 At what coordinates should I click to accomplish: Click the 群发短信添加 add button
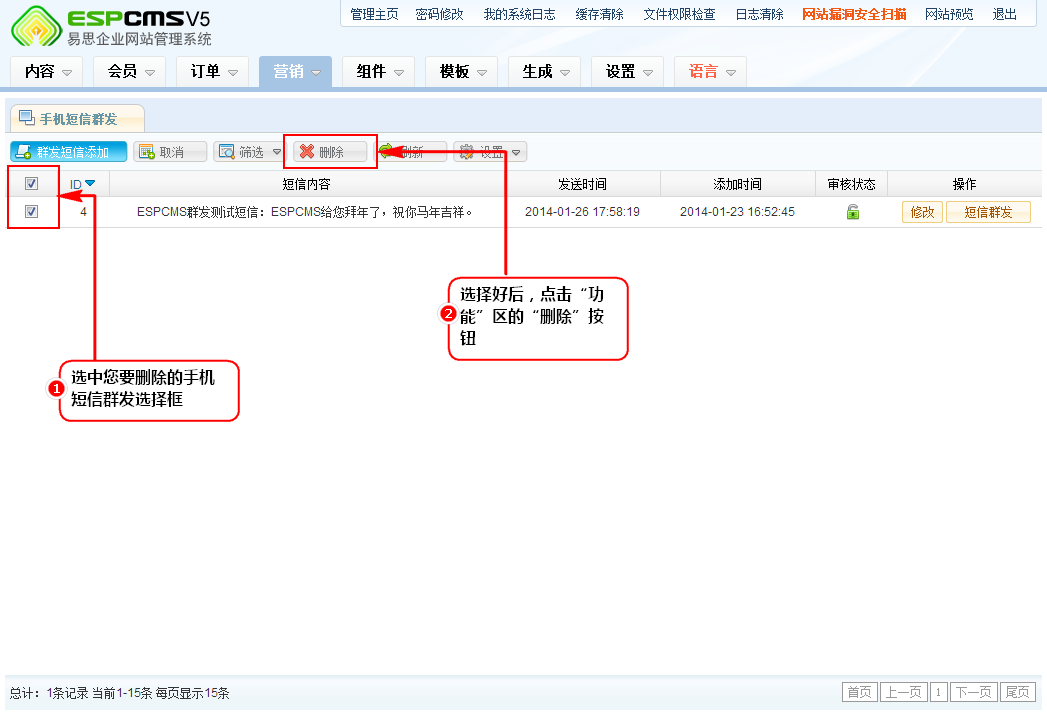69,152
